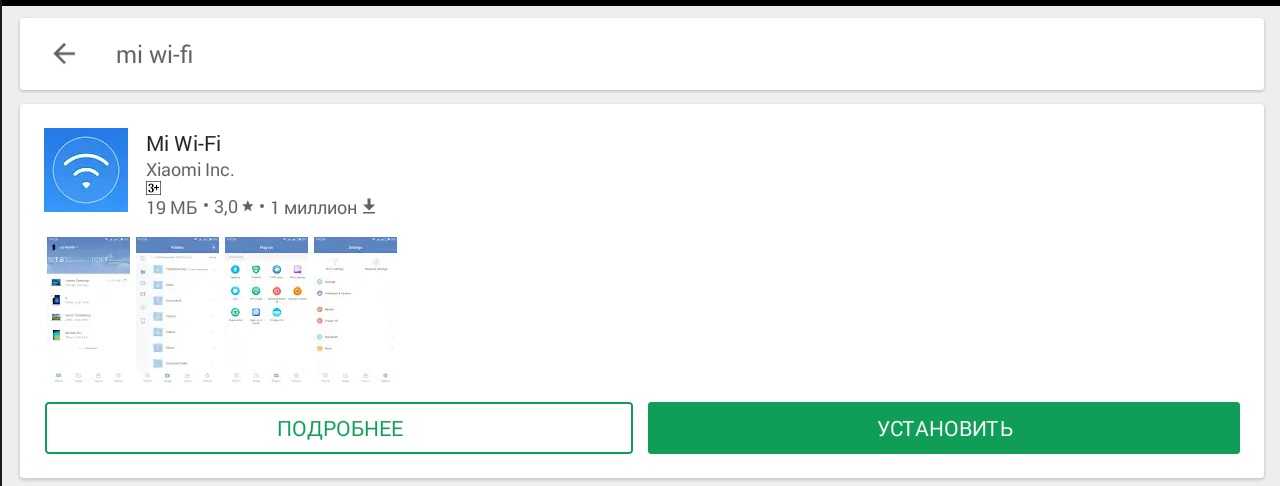Tap the 3+ age rating badge
1280x486 pixels.
click(153, 187)
